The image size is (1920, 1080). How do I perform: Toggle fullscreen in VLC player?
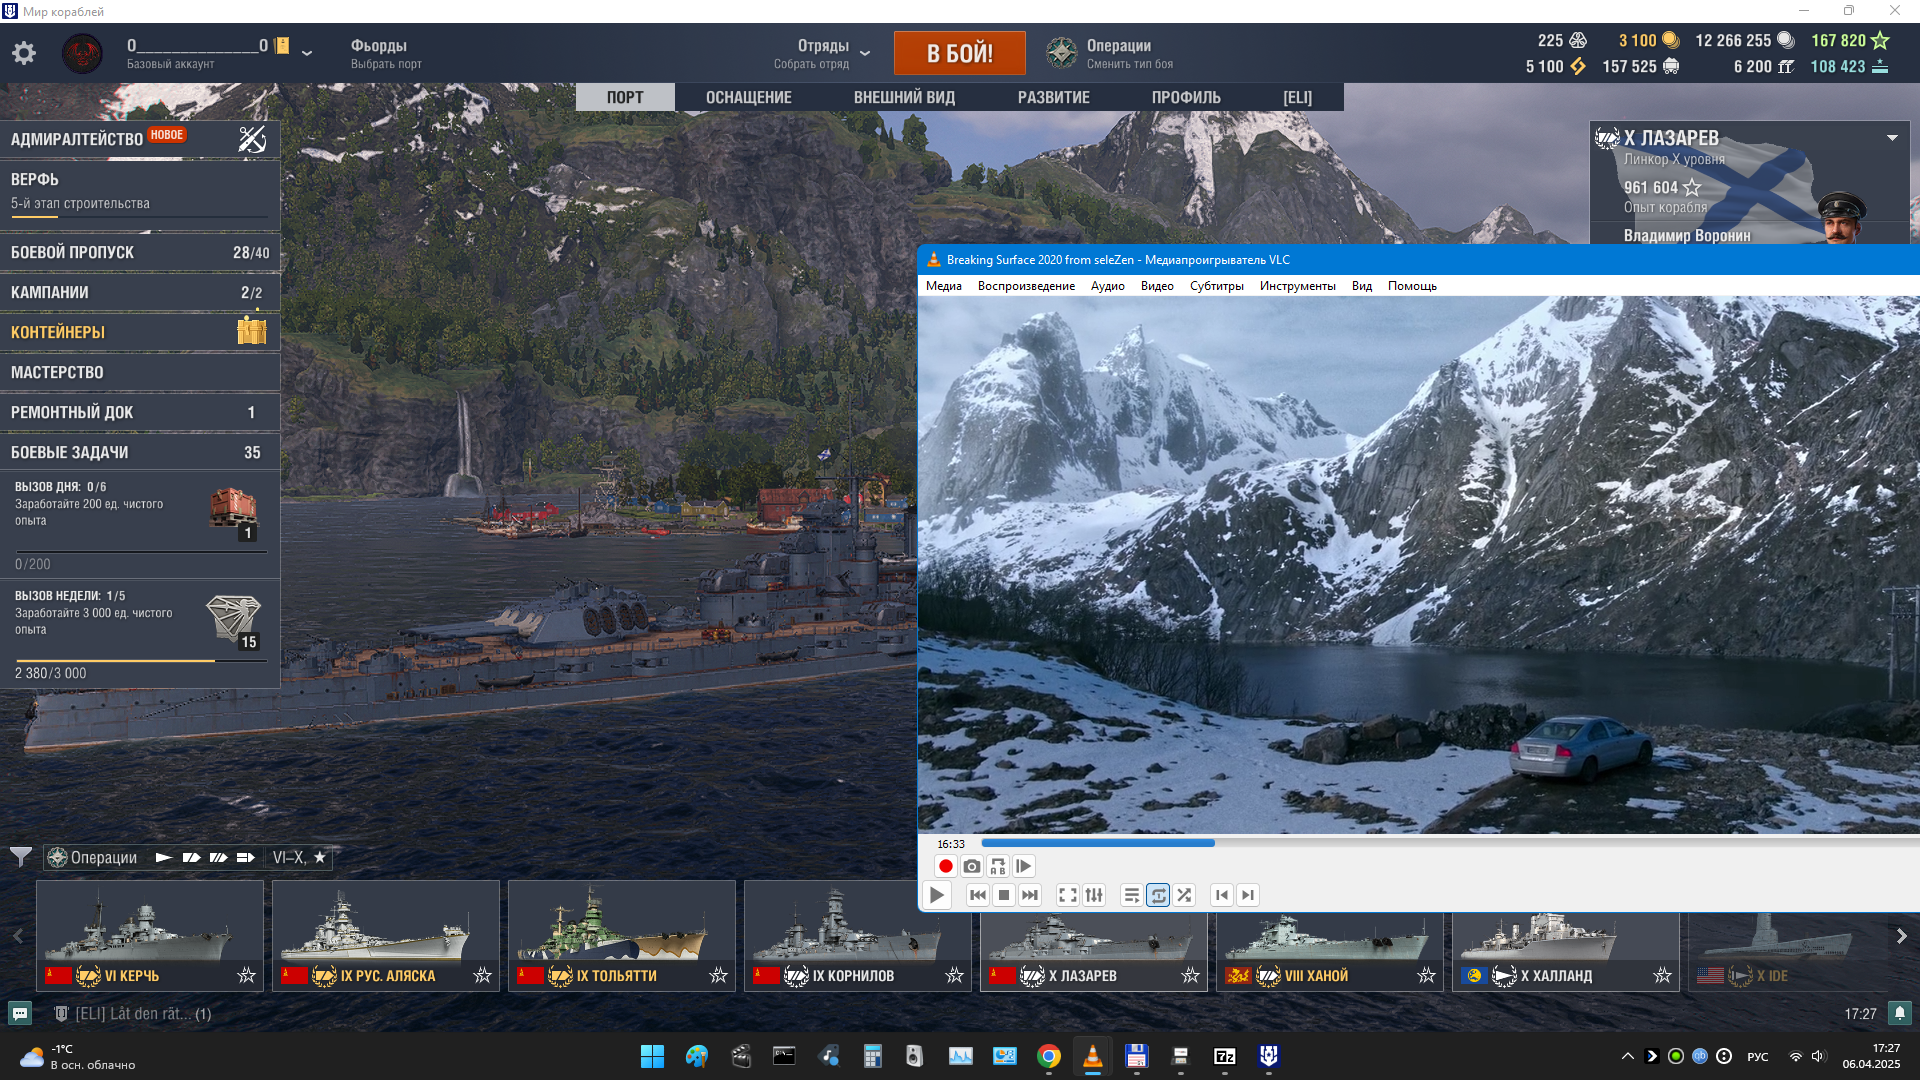(x=1068, y=895)
